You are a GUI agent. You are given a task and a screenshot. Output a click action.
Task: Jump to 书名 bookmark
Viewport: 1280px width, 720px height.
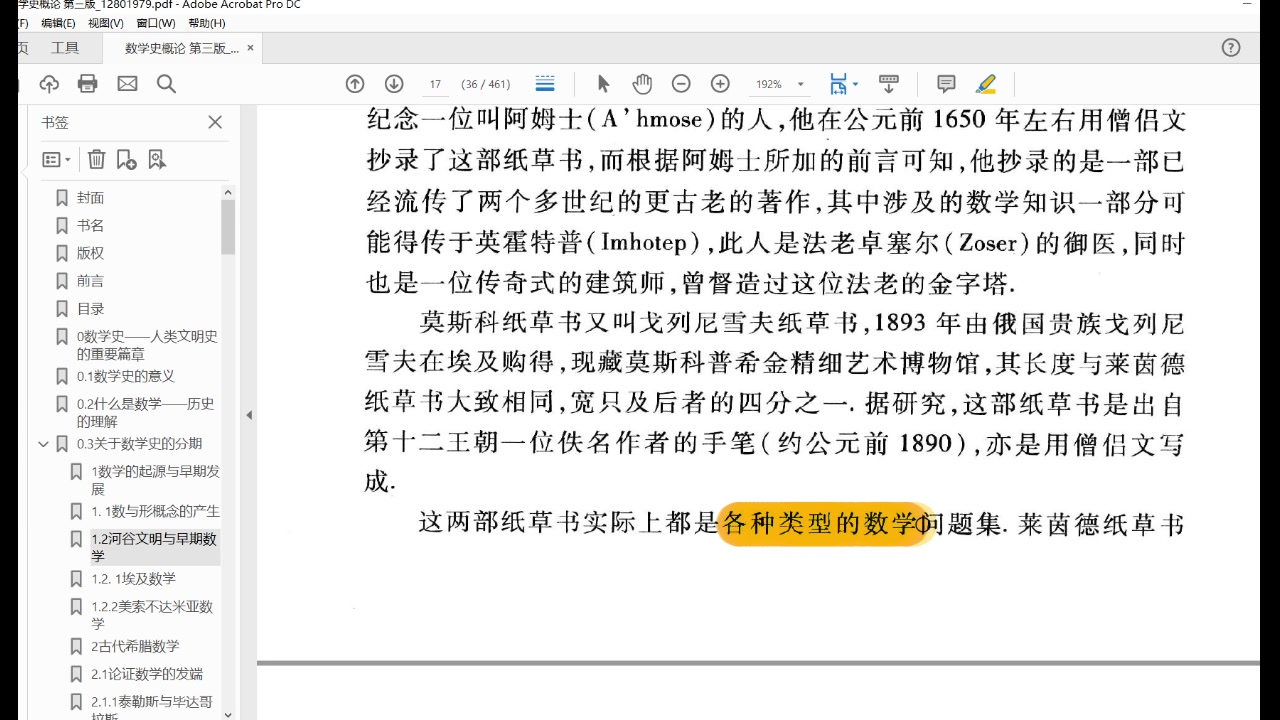pyautogui.click(x=90, y=226)
